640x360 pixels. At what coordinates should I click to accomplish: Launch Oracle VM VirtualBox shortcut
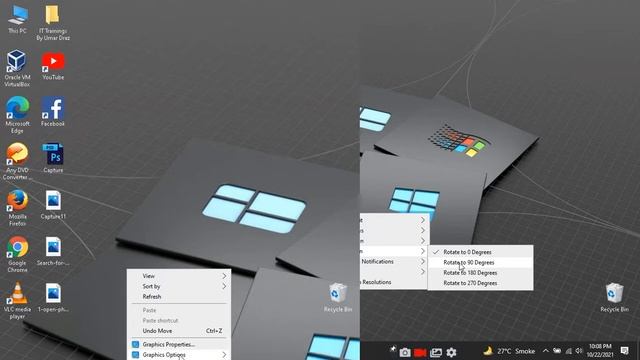(x=17, y=68)
